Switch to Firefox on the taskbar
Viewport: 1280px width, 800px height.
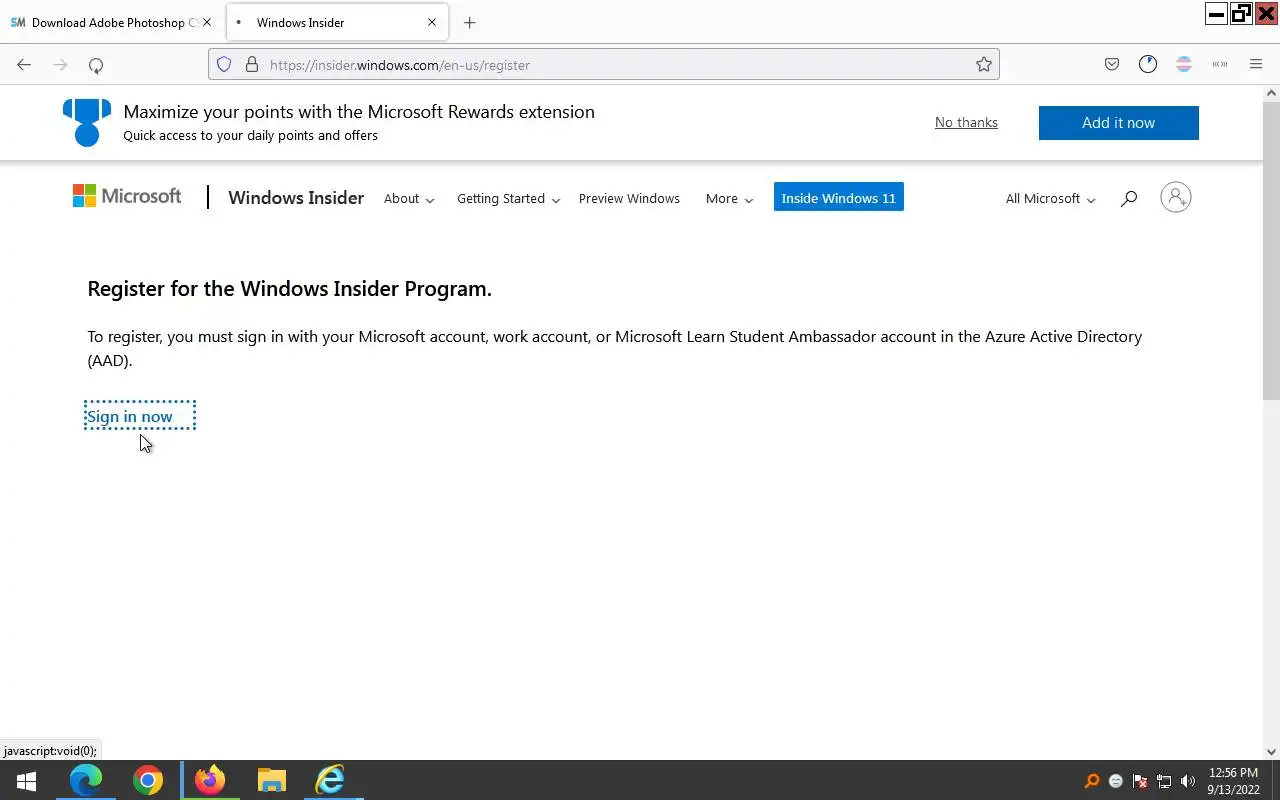coord(210,780)
